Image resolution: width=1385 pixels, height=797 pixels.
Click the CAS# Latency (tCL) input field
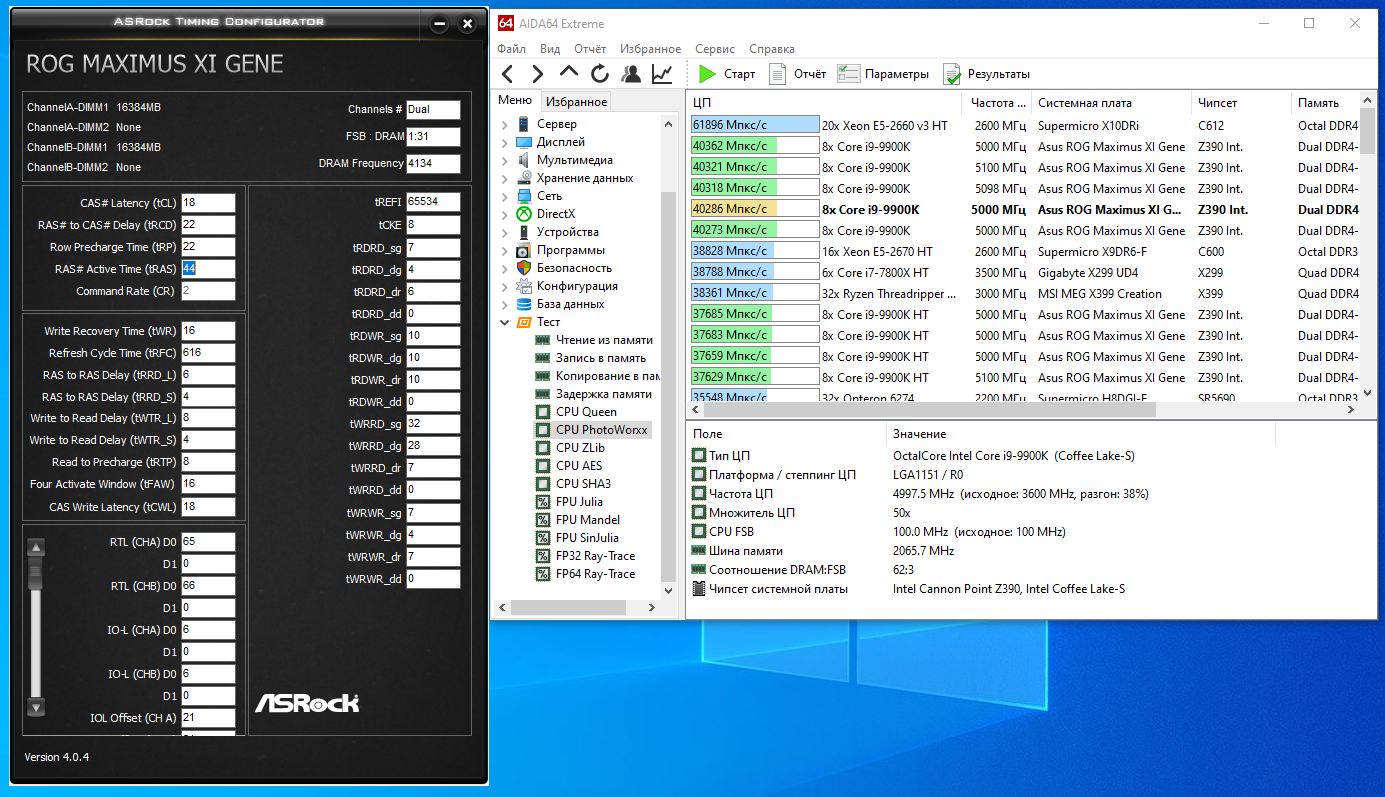coord(208,203)
